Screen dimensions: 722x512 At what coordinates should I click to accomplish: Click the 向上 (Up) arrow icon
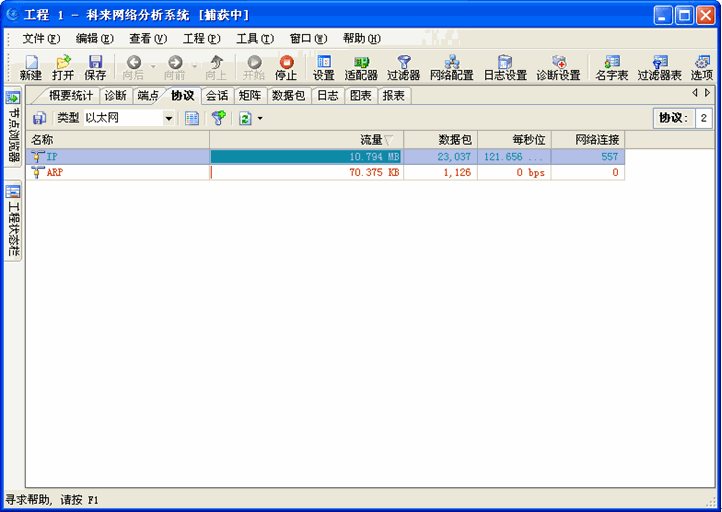click(x=216, y=62)
